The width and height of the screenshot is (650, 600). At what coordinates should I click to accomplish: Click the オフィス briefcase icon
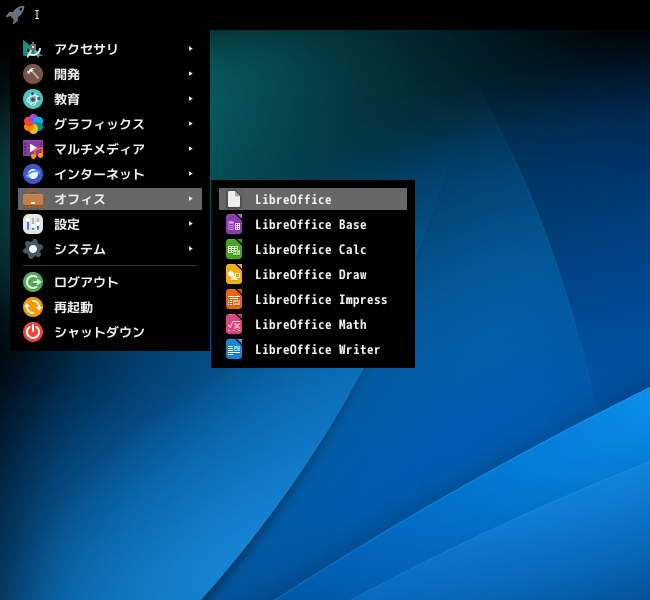pos(33,199)
